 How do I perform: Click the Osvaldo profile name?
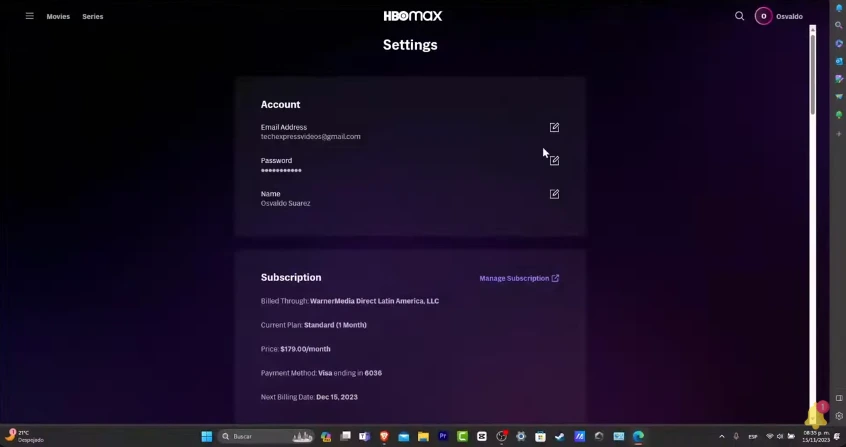coord(789,17)
